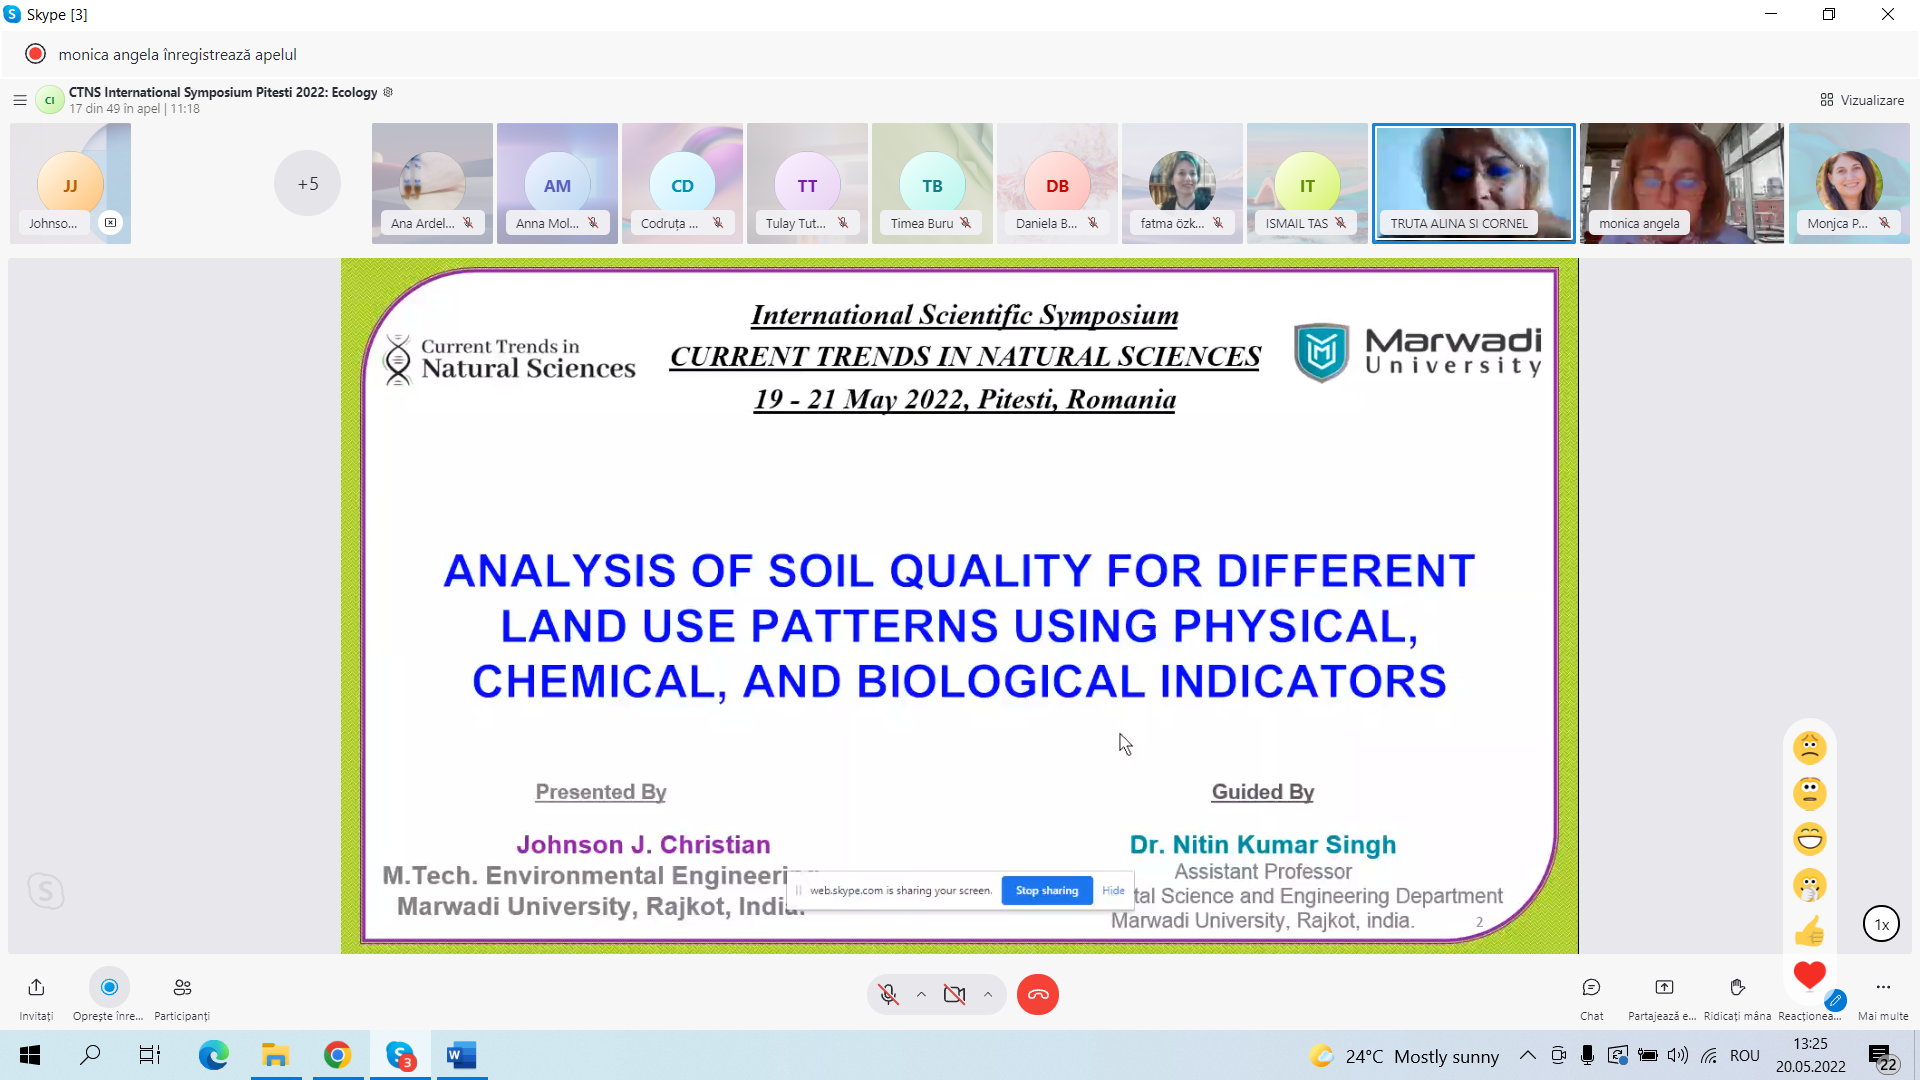Expand camera options chevron
The width and height of the screenshot is (1920, 1080).
pos(988,994)
